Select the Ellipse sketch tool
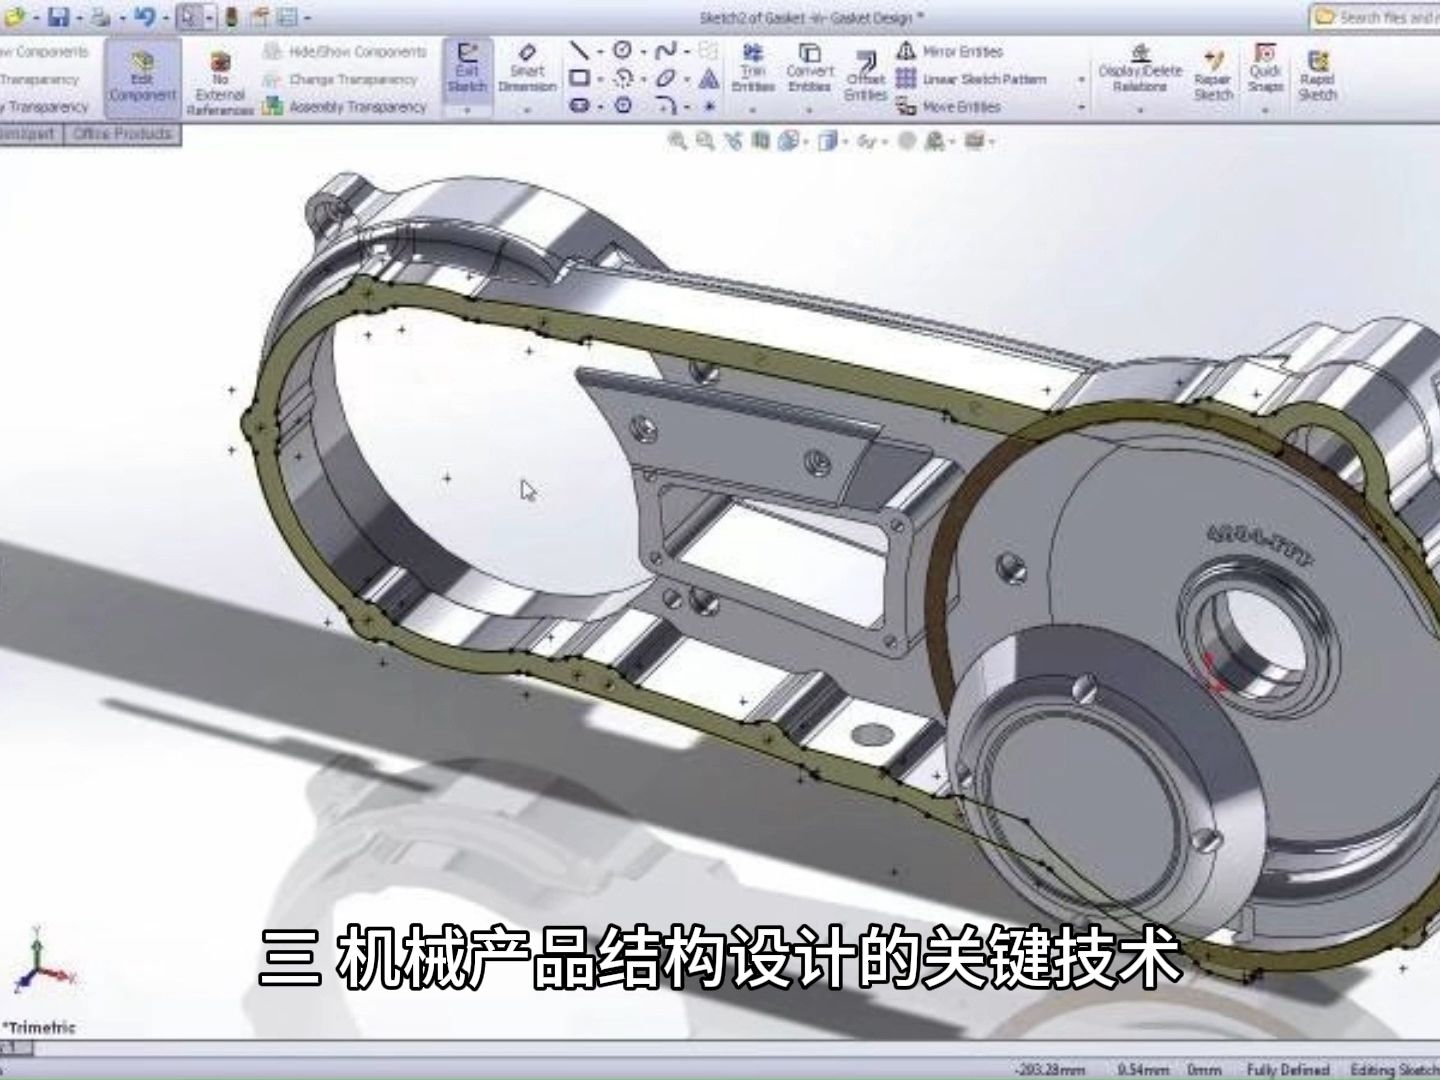The image size is (1440, 1080). (x=666, y=78)
